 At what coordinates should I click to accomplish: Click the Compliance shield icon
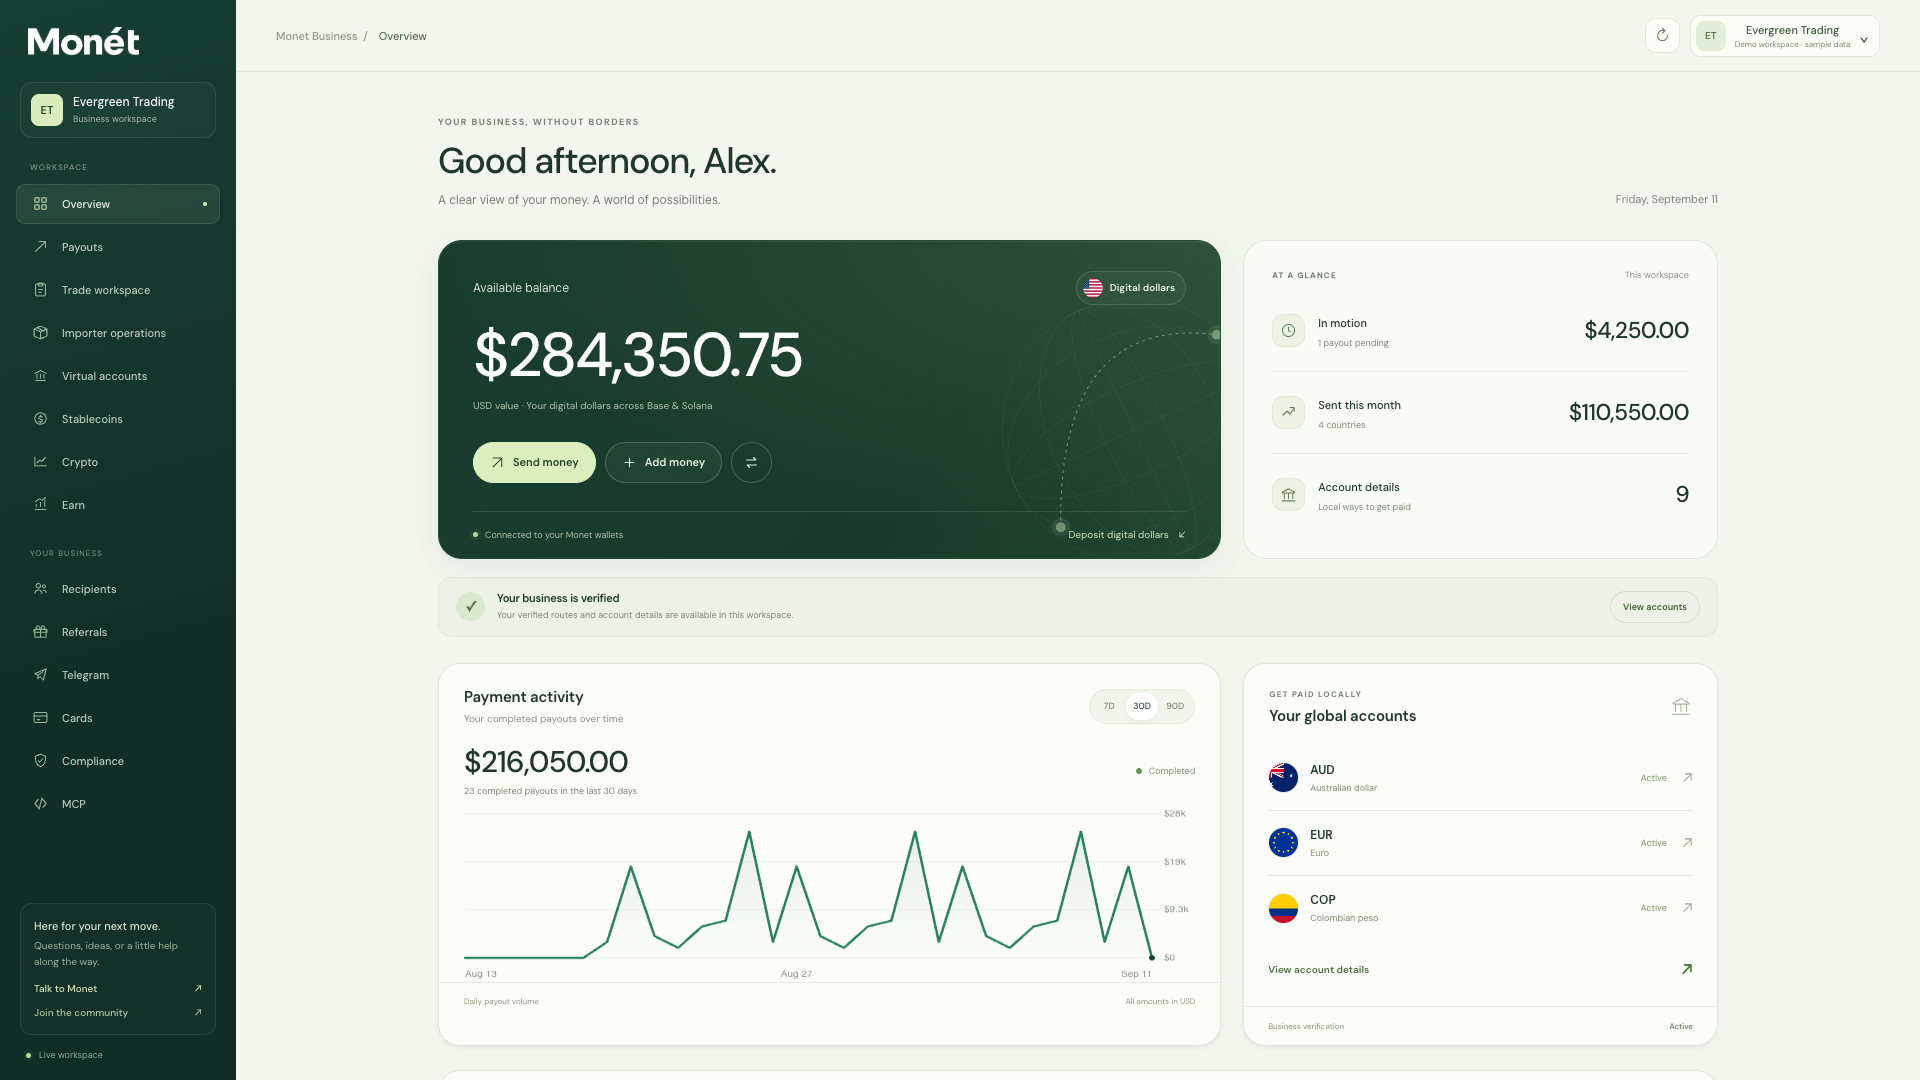click(x=40, y=761)
